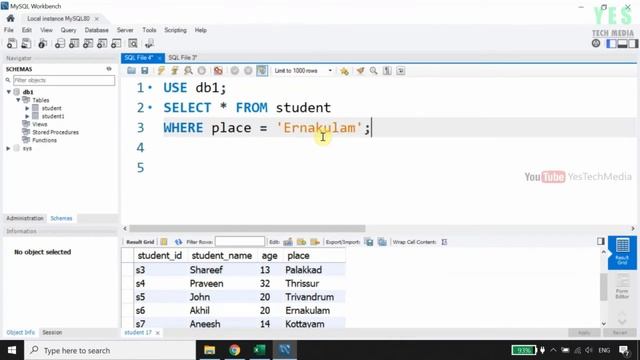Toggle invisible characters display icon

[387, 71]
